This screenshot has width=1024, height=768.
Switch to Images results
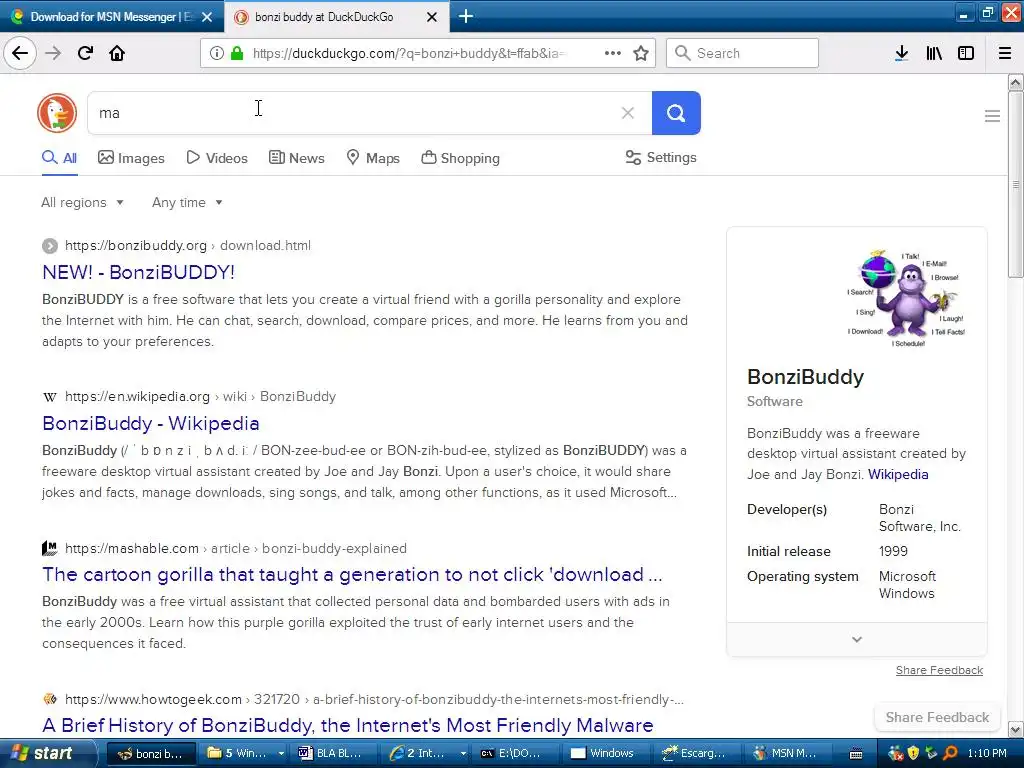(131, 158)
